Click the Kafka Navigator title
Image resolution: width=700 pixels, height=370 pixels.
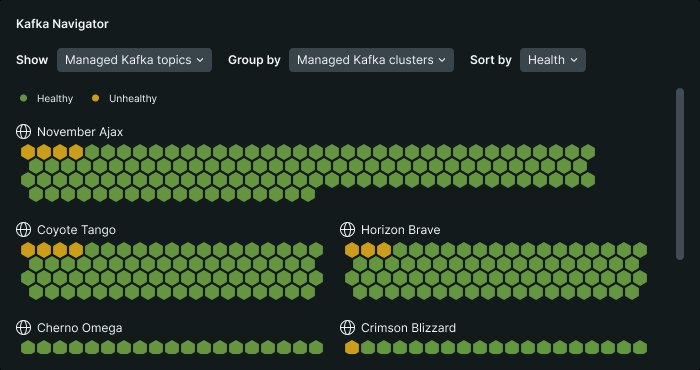(x=62, y=24)
